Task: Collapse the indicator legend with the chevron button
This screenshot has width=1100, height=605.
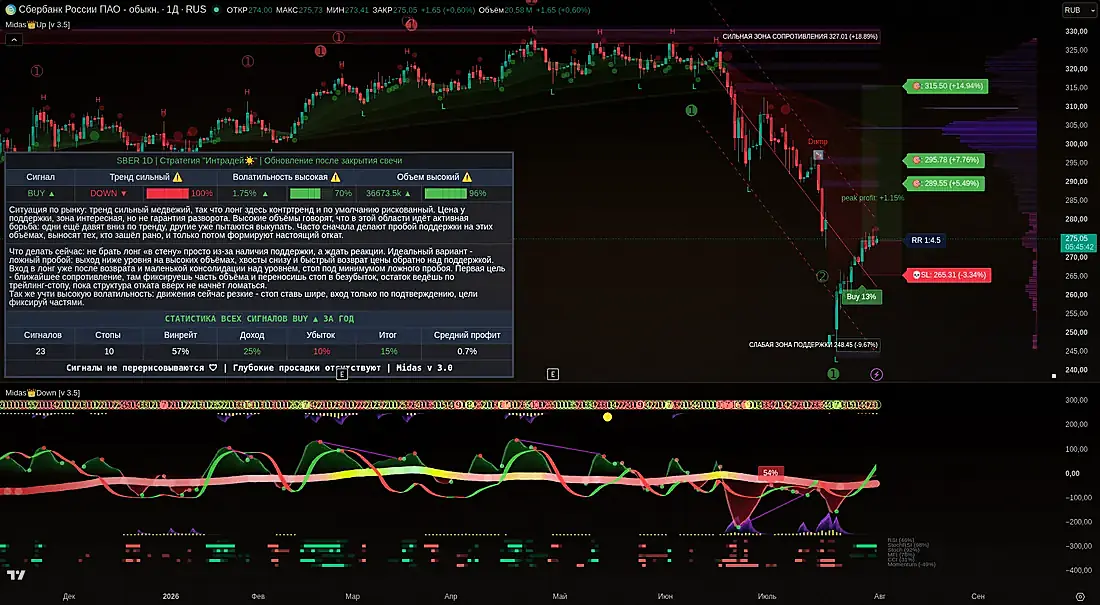Action: point(14,39)
